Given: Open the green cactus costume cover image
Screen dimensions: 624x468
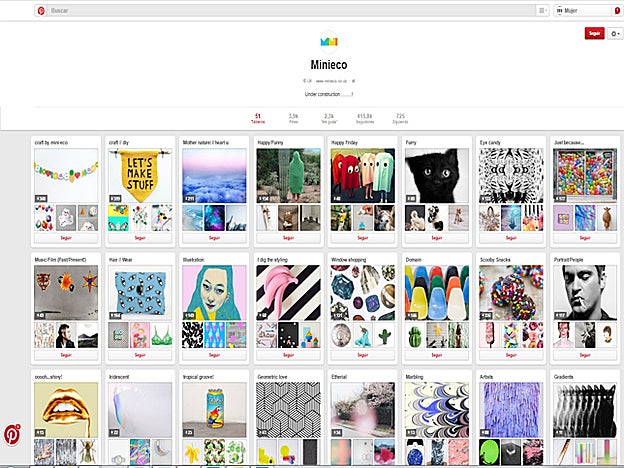Looking at the screenshot, I should tap(289, 176).
